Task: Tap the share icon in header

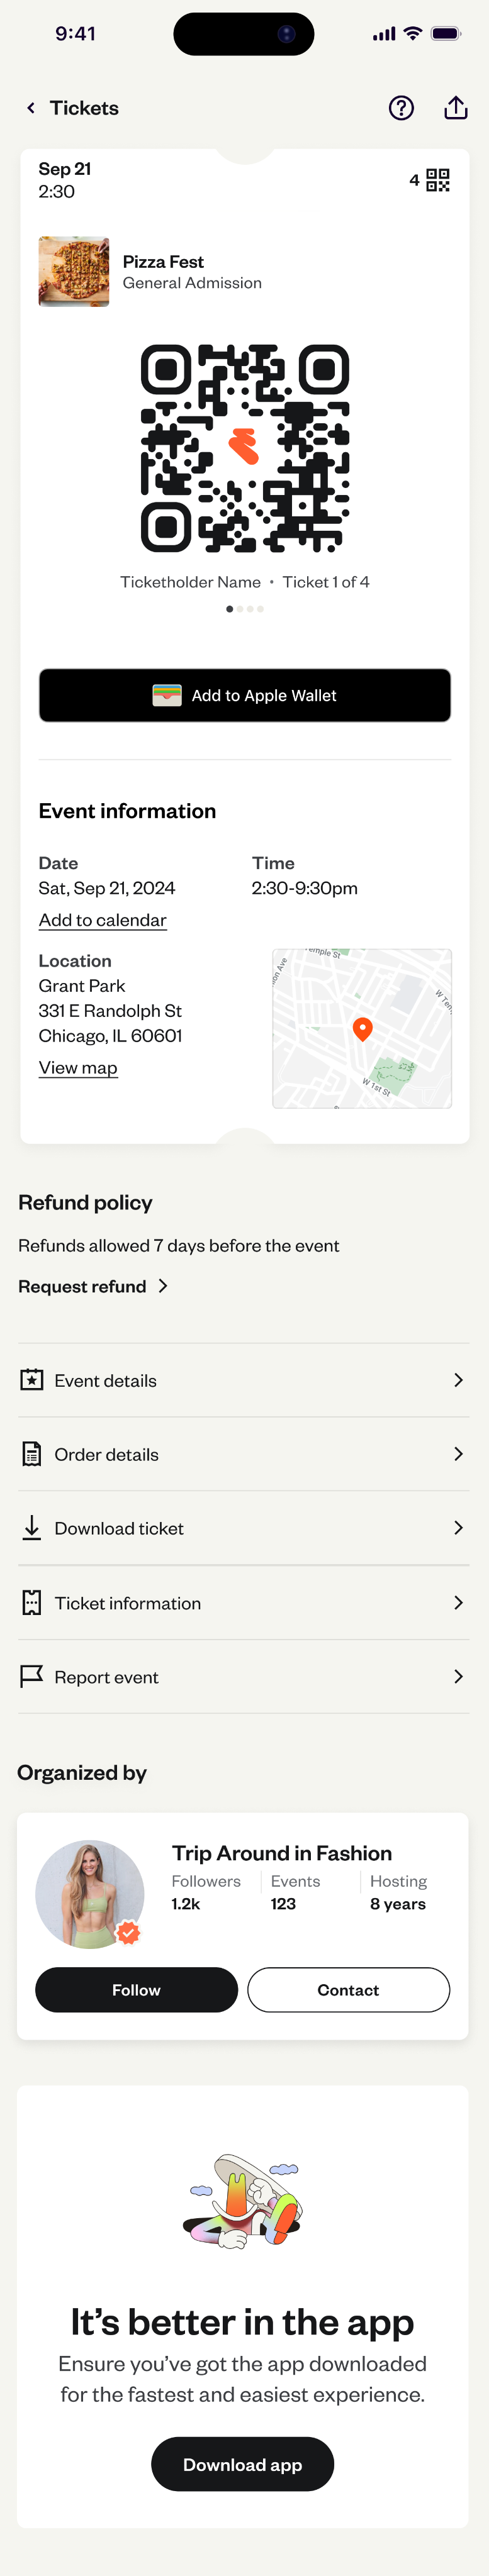Action: (456, 108)
